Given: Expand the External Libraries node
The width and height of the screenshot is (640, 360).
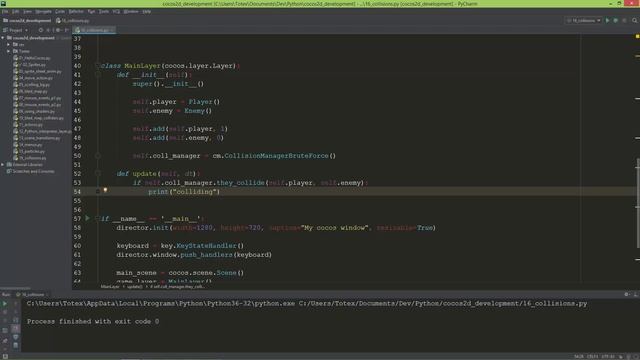Looking at the screenshot, I should pos(3,164).
